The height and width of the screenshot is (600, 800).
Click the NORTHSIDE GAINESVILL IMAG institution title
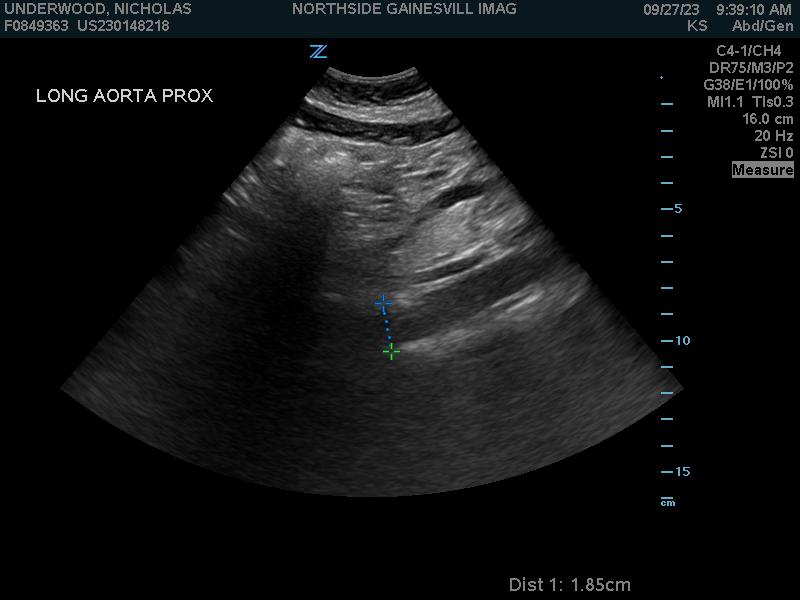pyautogui.click(x=404, y=9)
